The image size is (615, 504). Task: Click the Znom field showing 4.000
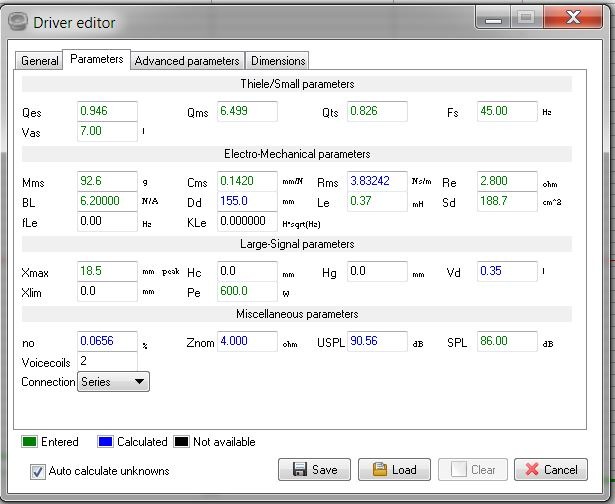pyautogui.click(x=247, y=341)
